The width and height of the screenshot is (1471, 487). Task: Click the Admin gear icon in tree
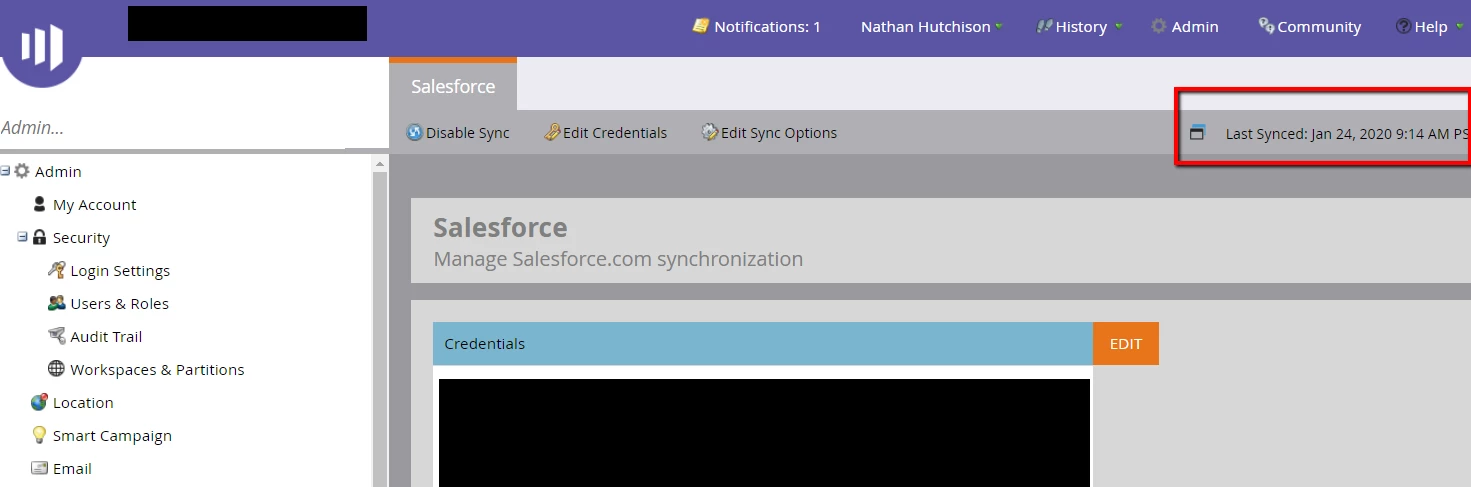pyautogui.click(x=22, y=171)
